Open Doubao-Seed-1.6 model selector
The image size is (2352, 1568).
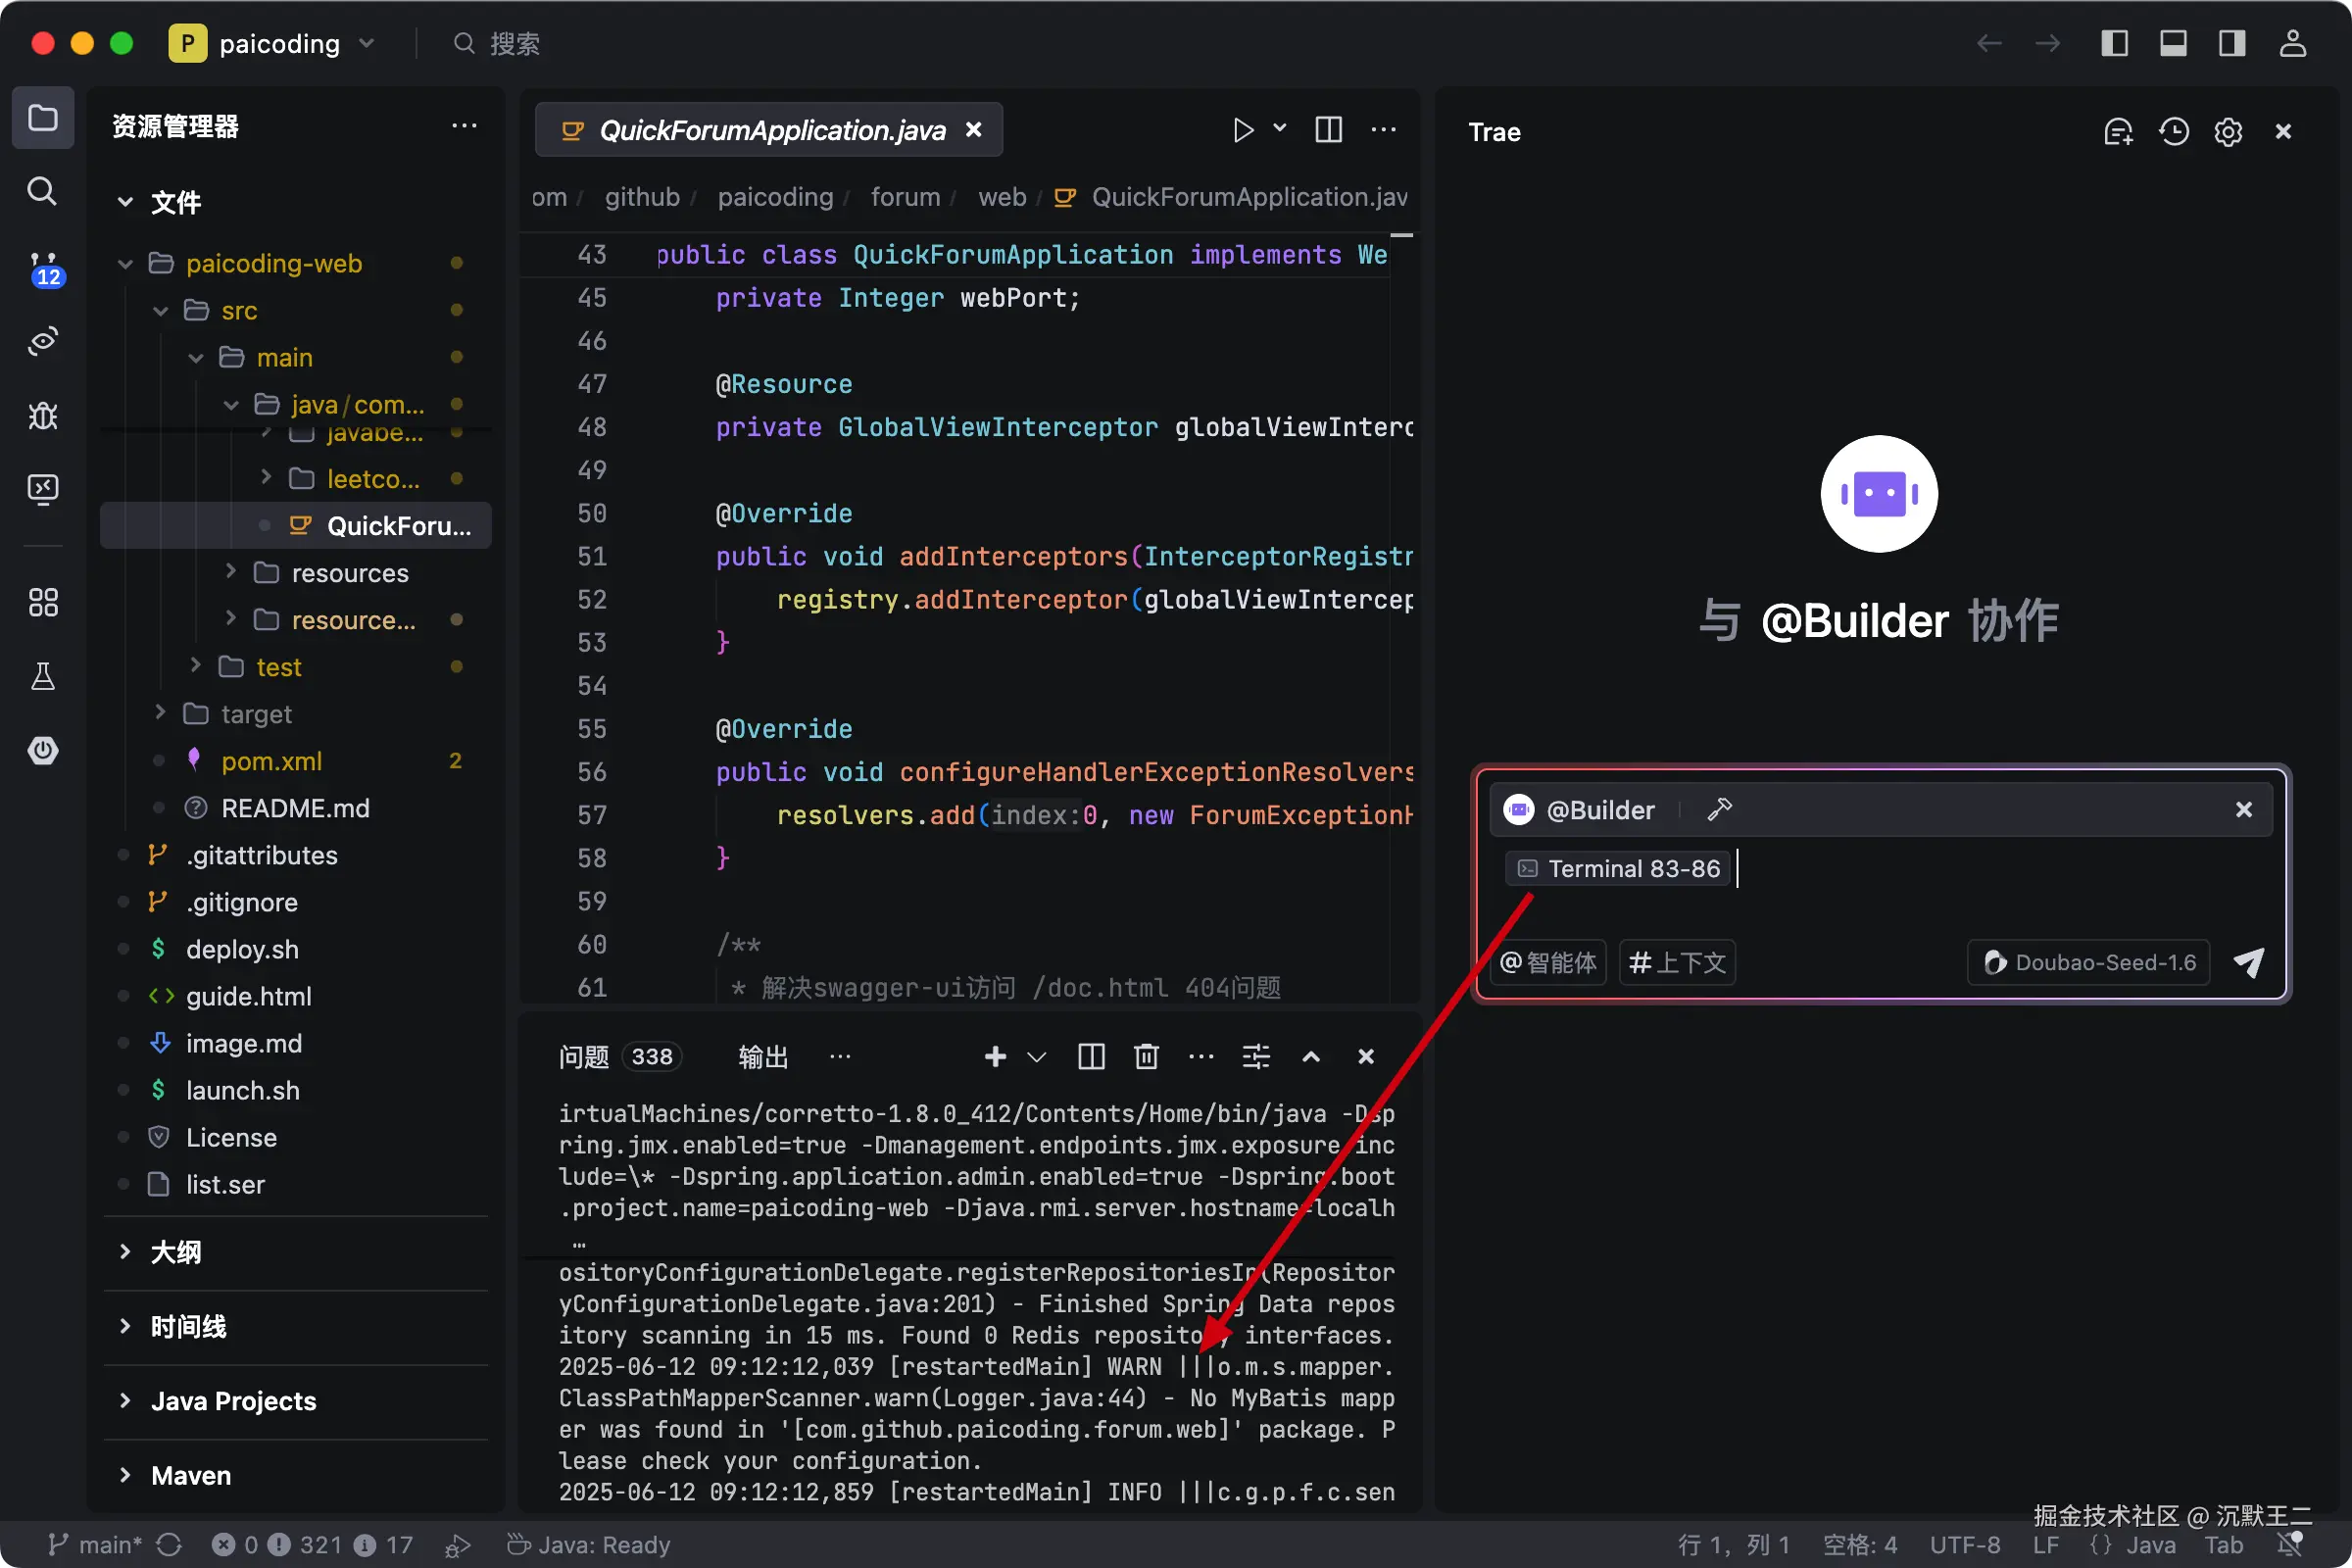pyautogui.click(x=2089, y=962)
